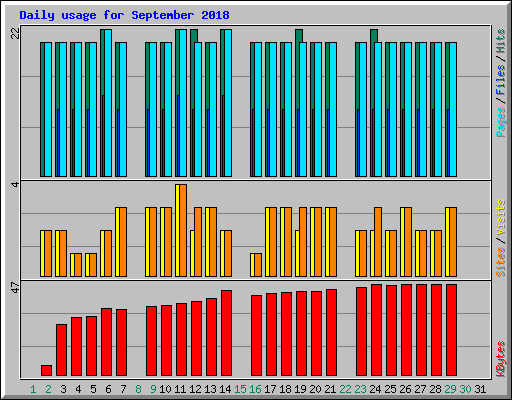Viewport: 512px width, 400px height.
Task: Click the red KBytes bar for day 3
Action: [61, 350]
